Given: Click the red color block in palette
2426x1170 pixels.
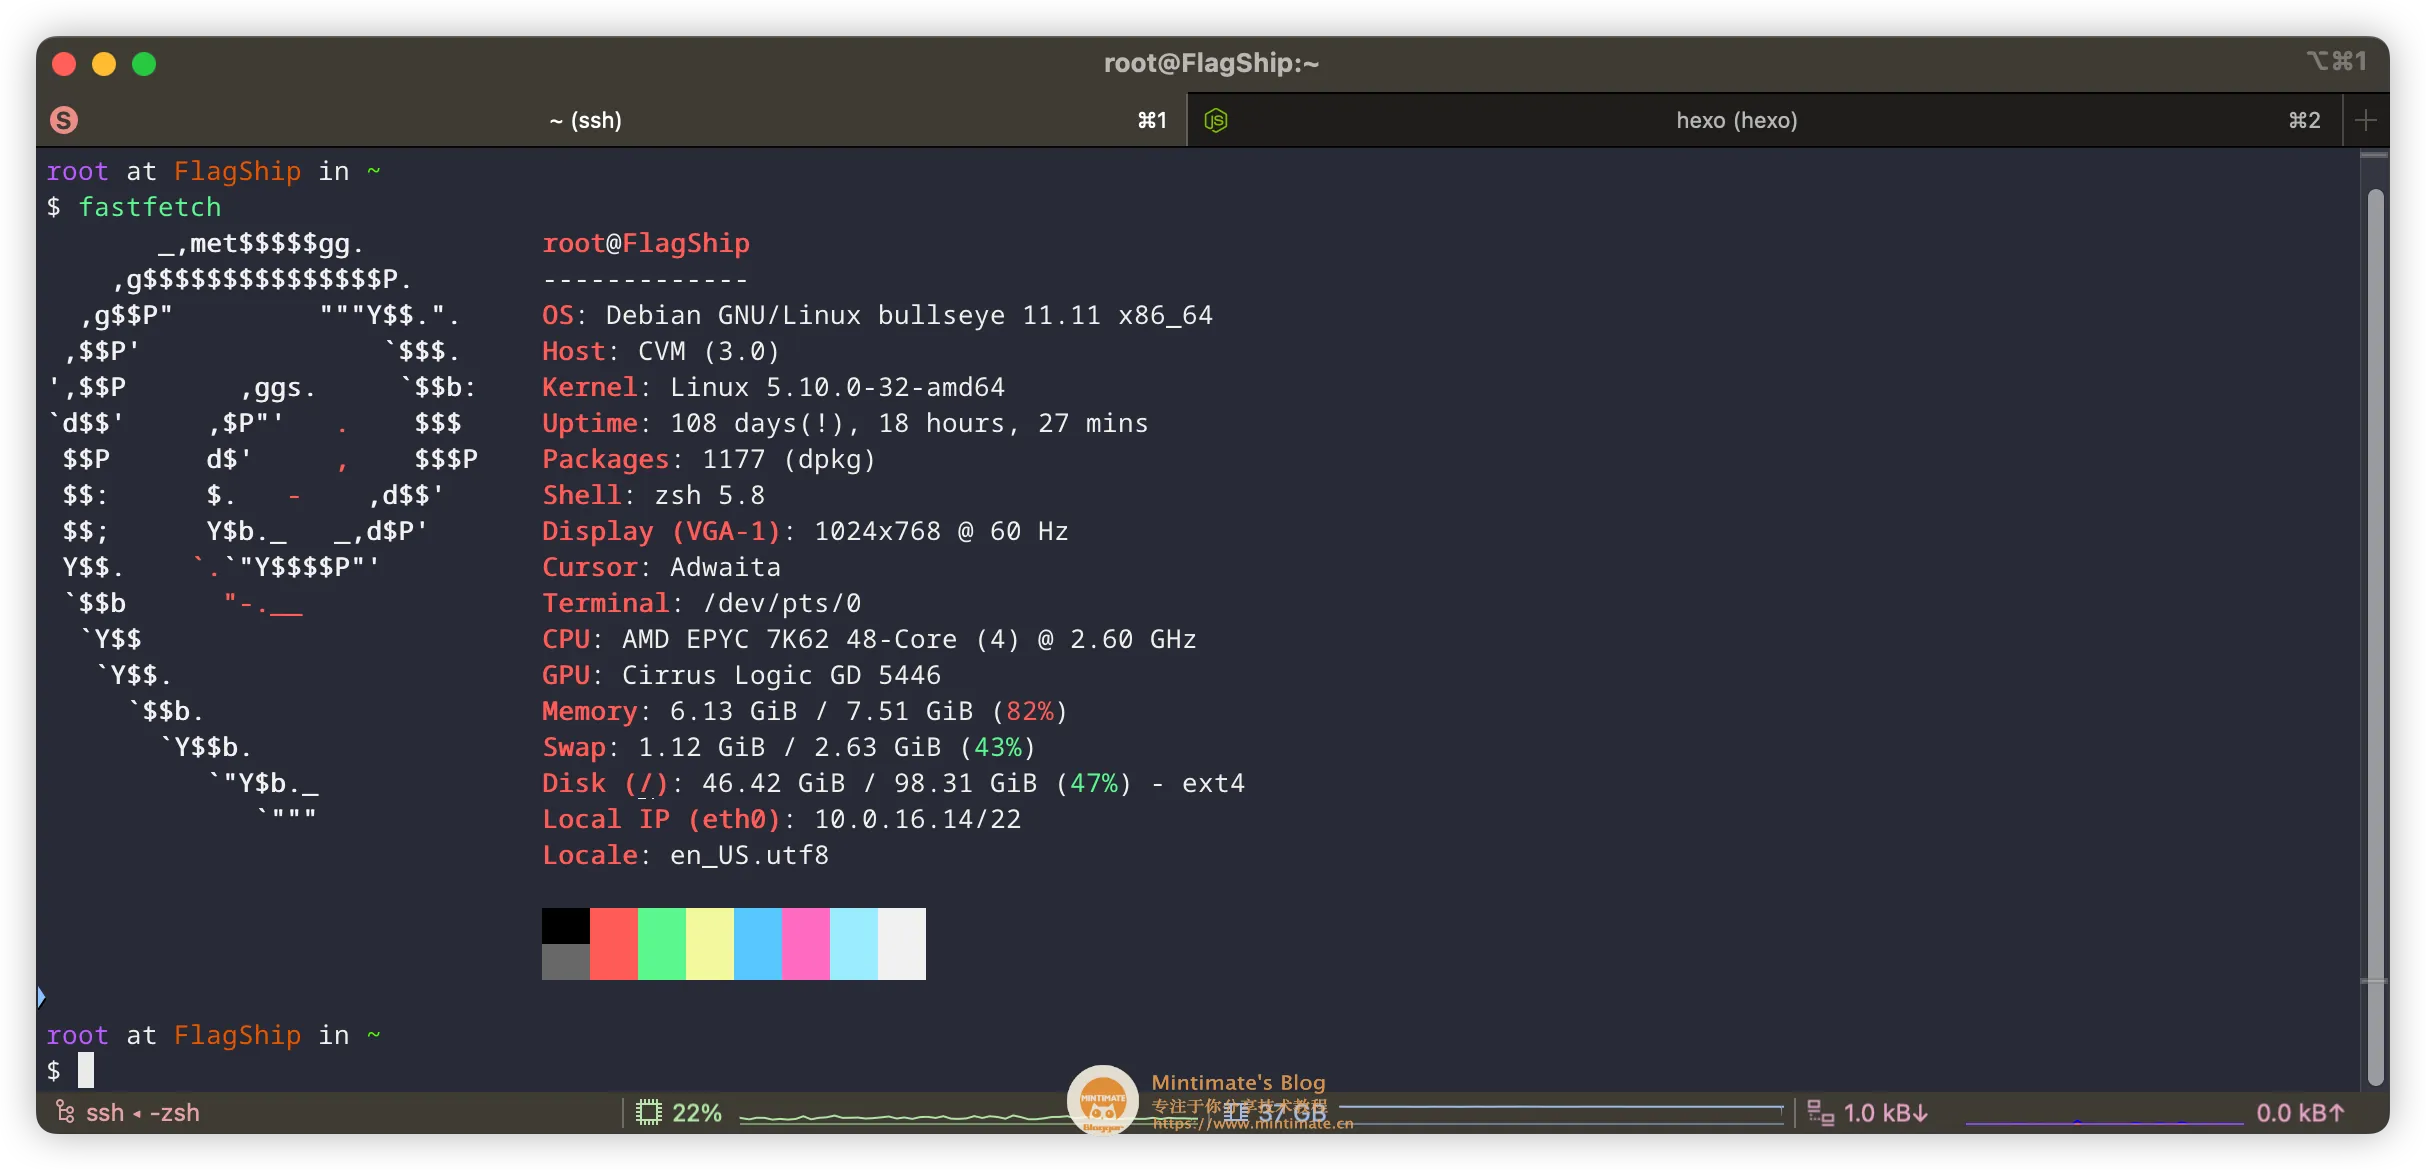Looking at the screenshot, I should [613, 943].
